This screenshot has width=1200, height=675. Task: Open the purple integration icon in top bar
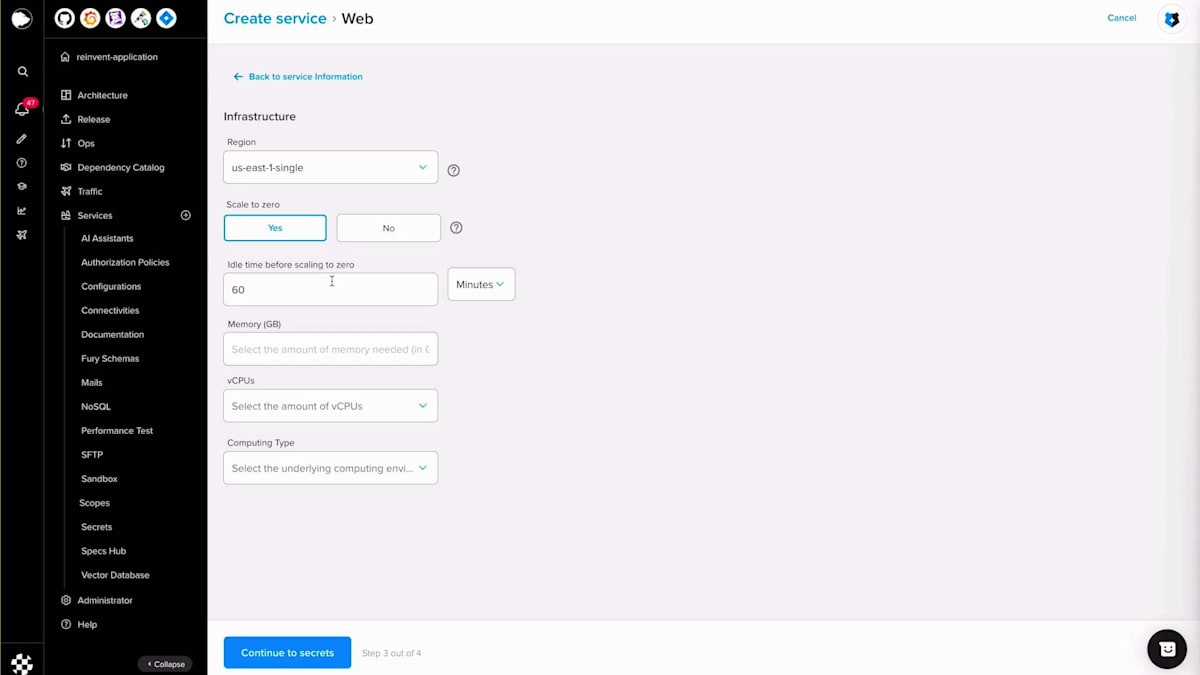(x=116, y=18)
